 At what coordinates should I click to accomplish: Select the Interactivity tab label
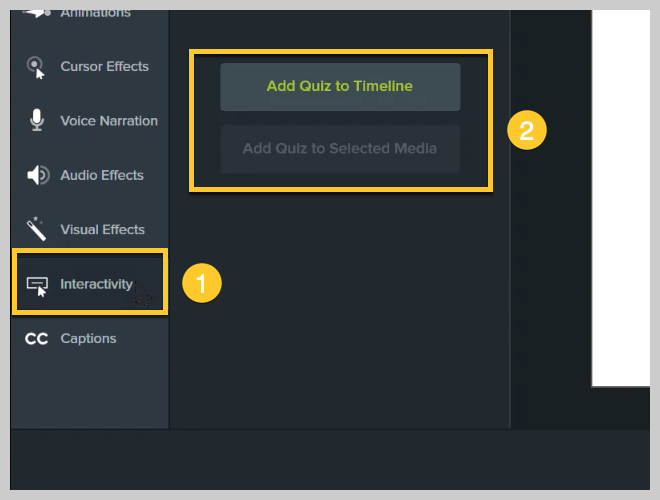(96, 284)
